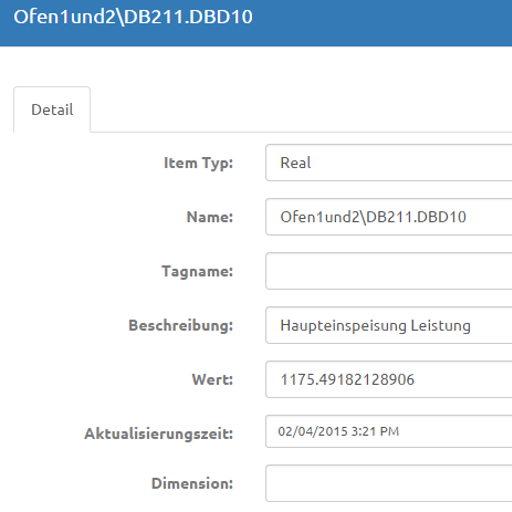The image size is (512, 512).
Task: Focus the Aktualisierungszeit field
Action: [389, 431]
